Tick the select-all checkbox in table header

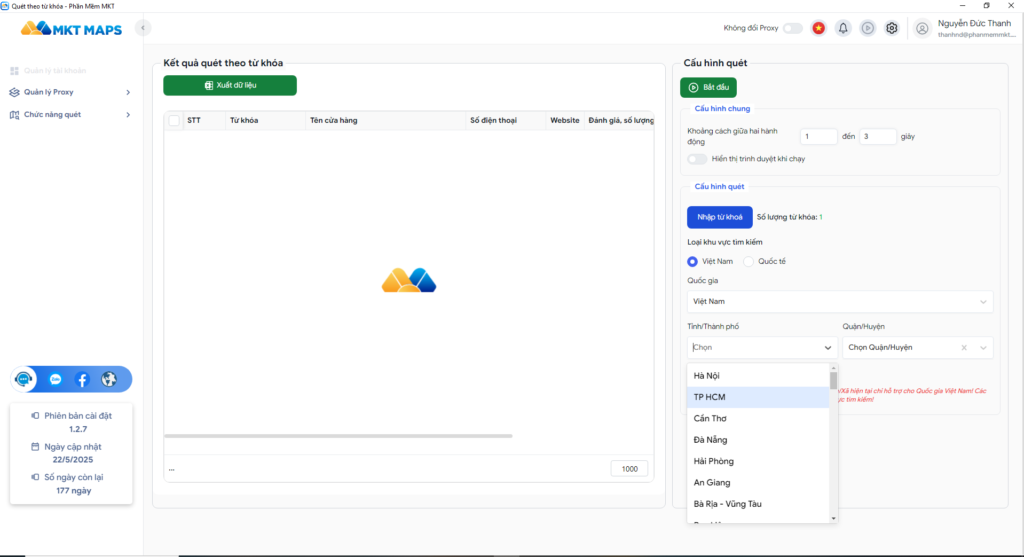tap(174, 121)
